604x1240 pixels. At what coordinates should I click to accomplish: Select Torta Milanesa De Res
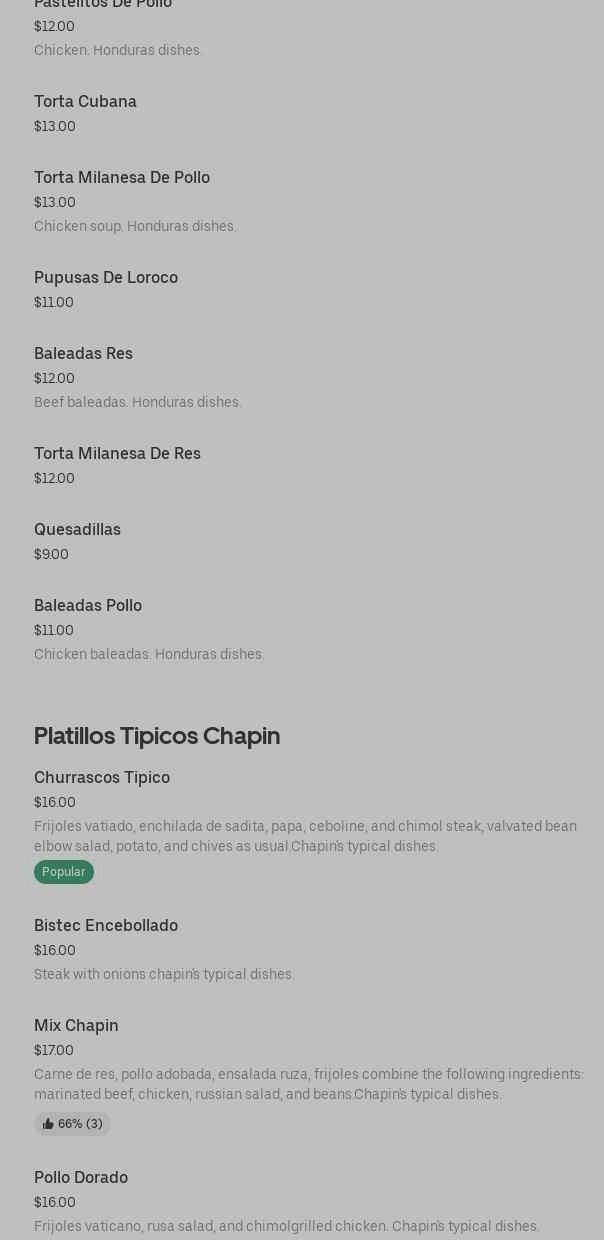[x=117, y=454]
